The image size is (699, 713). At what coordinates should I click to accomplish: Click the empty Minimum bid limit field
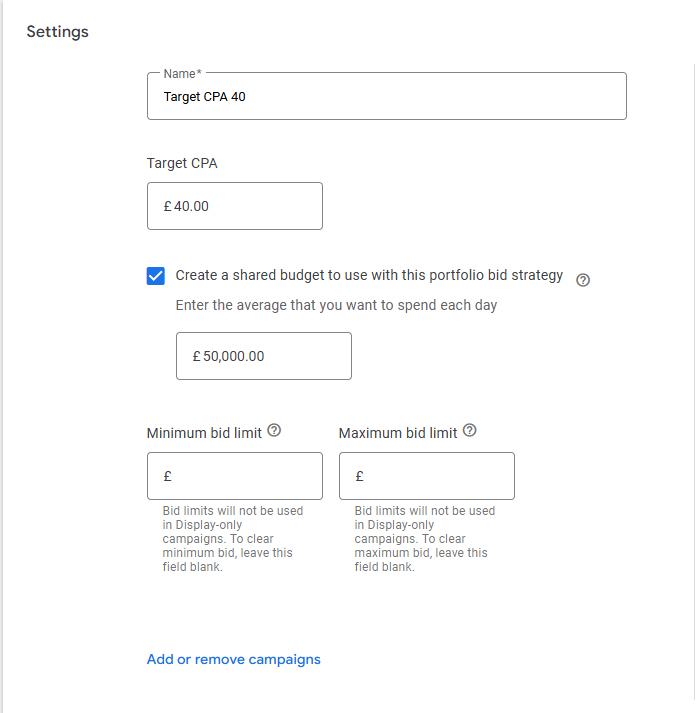pyautogui.click(x=235, y=476)
